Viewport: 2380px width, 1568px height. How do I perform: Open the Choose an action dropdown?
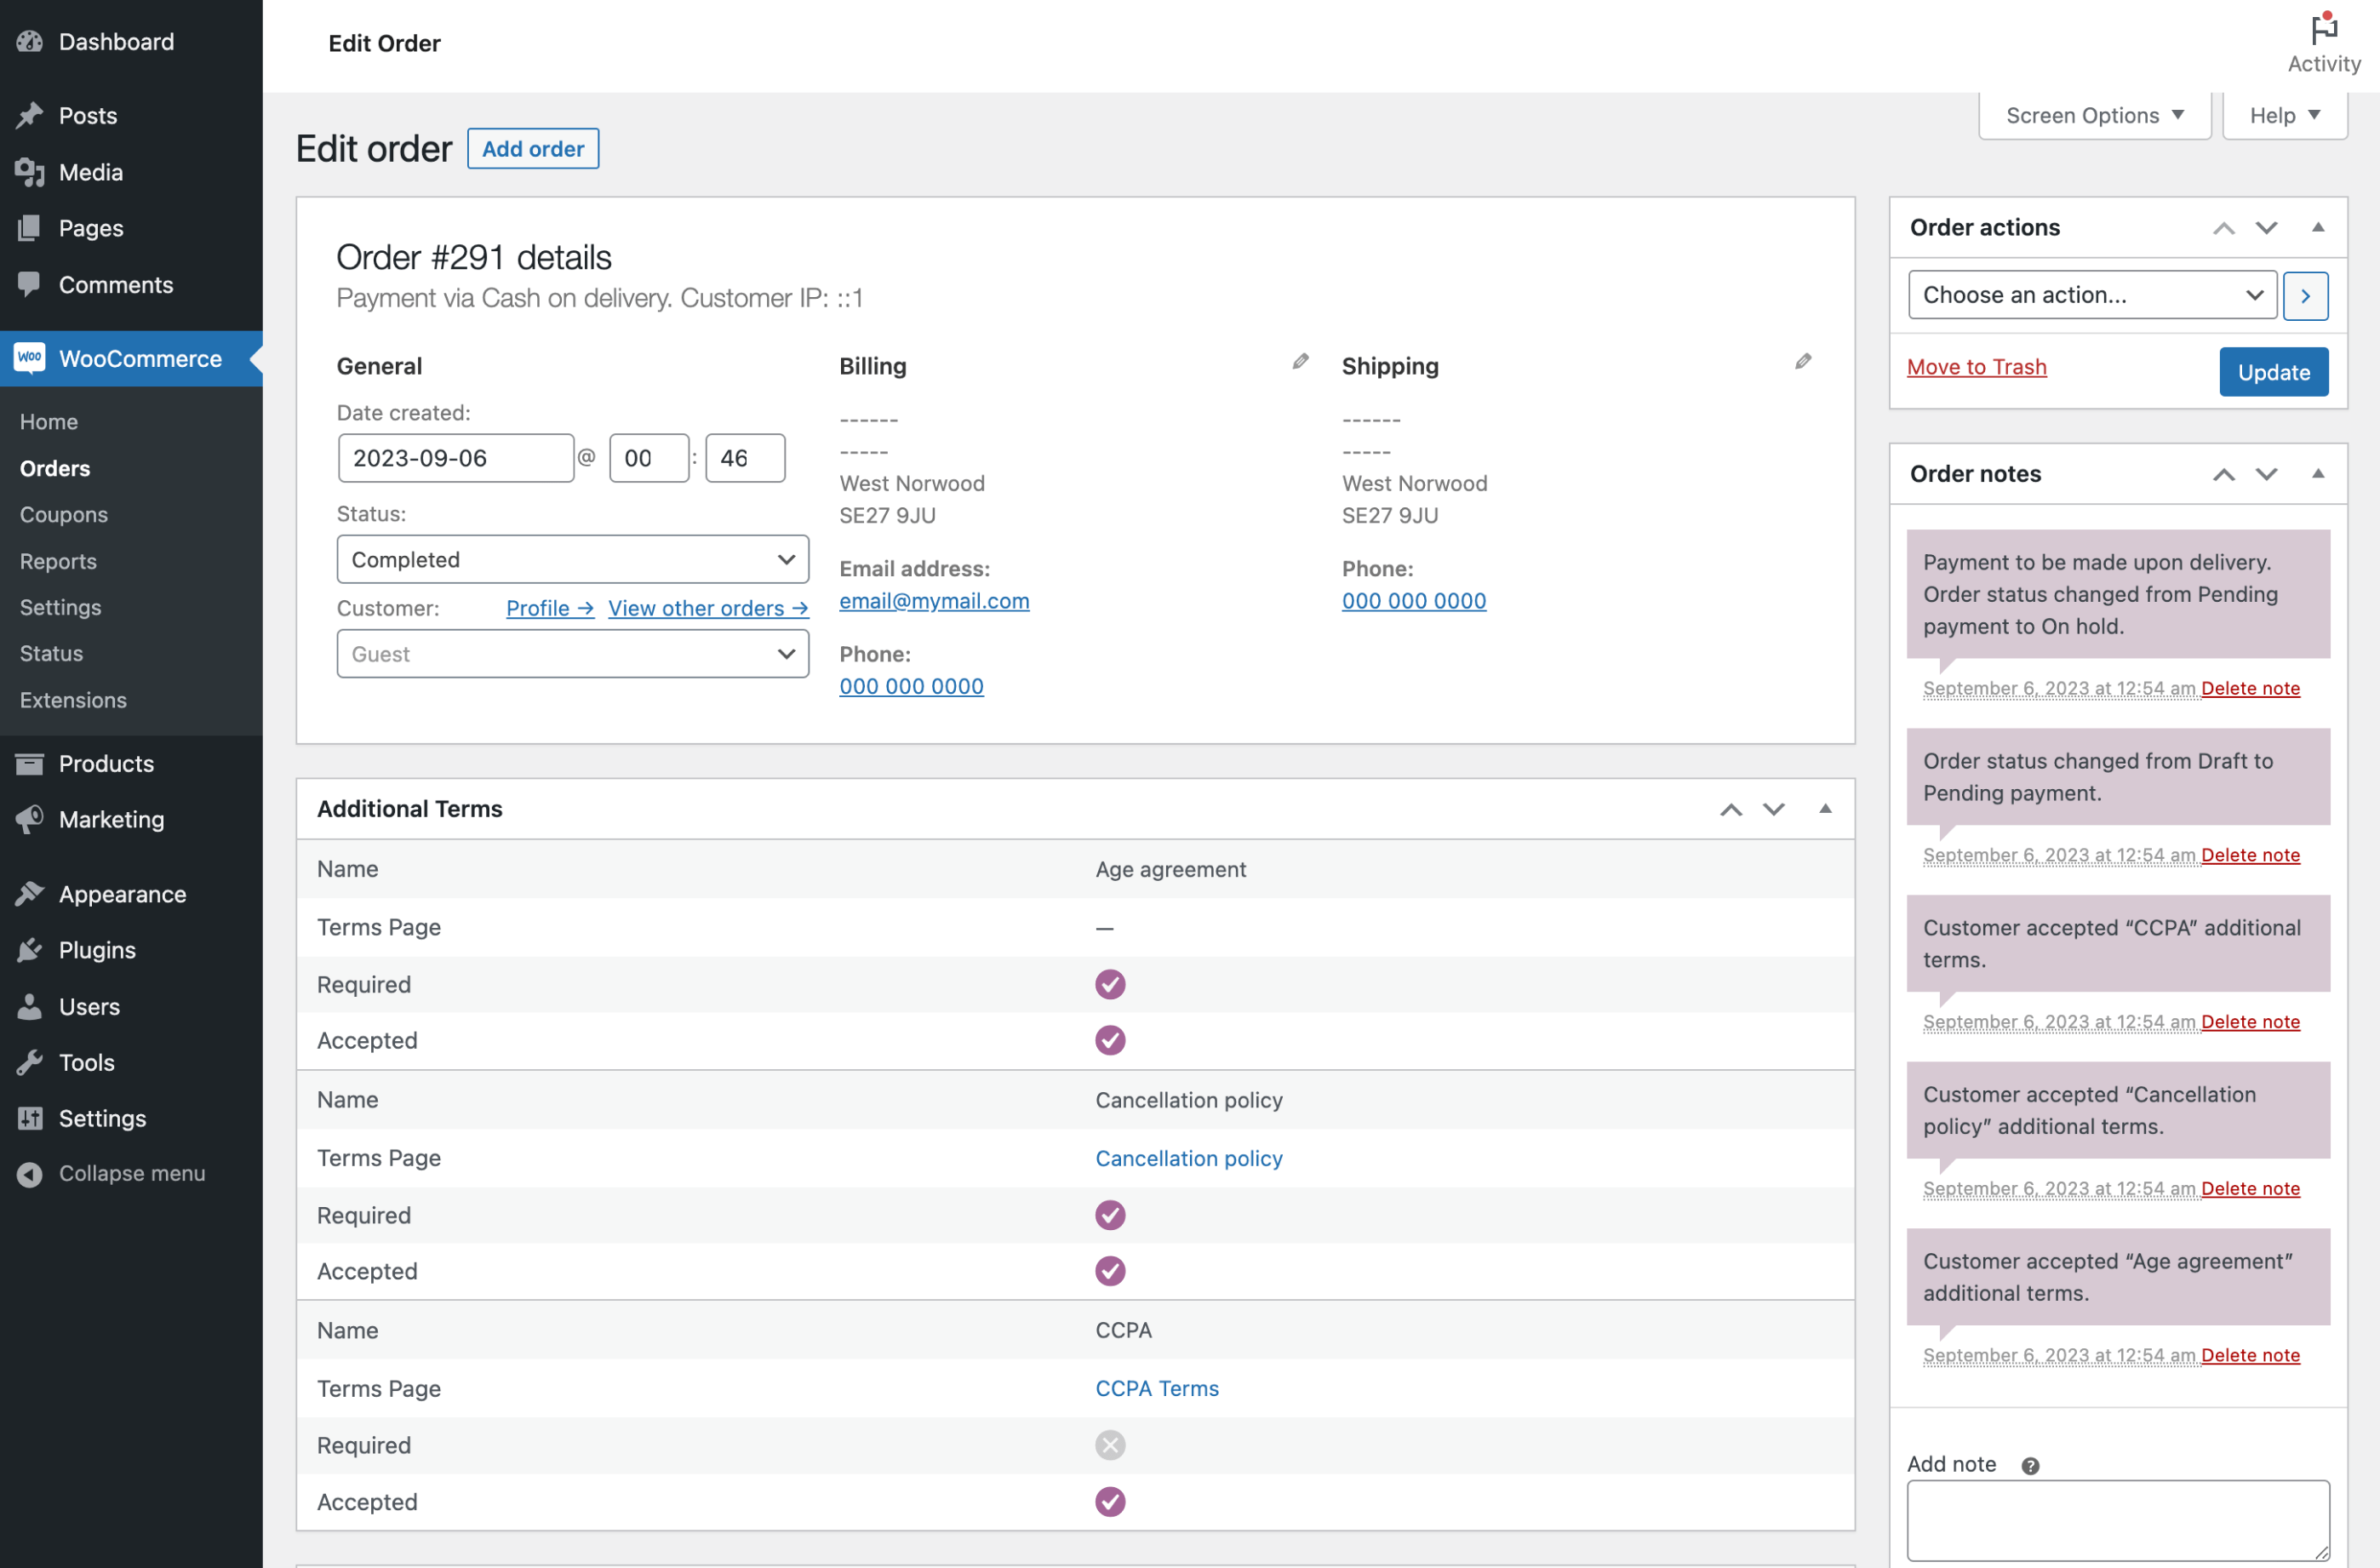pos(2090,294)
